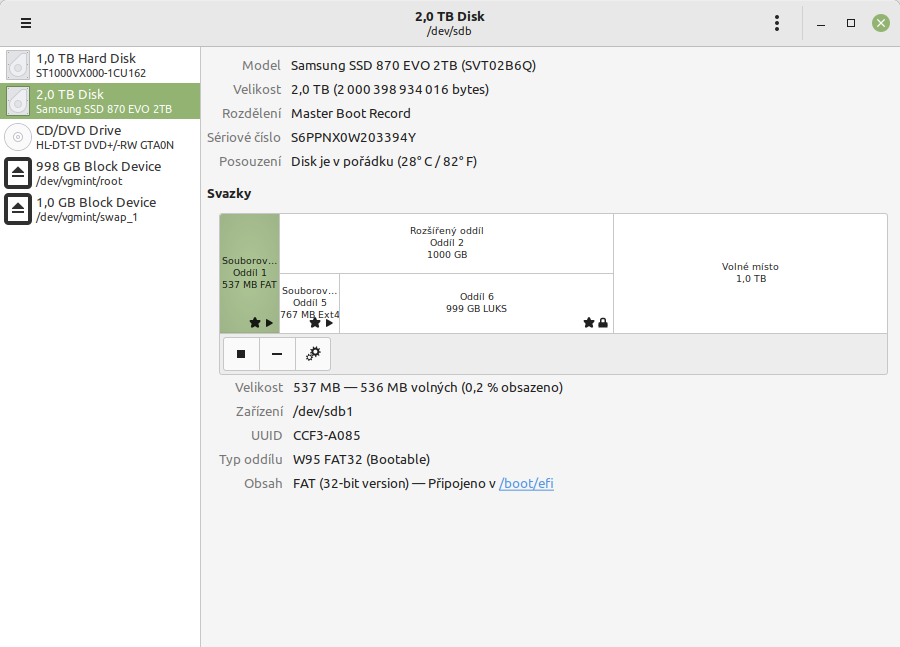Screen dimensions: 900x647
Task: Click the 1,0 TB Hard Disk icon
Action: [x=18, y=65]
